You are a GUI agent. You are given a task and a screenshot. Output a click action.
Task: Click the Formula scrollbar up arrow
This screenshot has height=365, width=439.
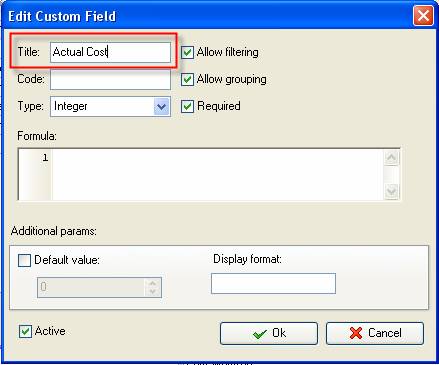tap(391, 158)
